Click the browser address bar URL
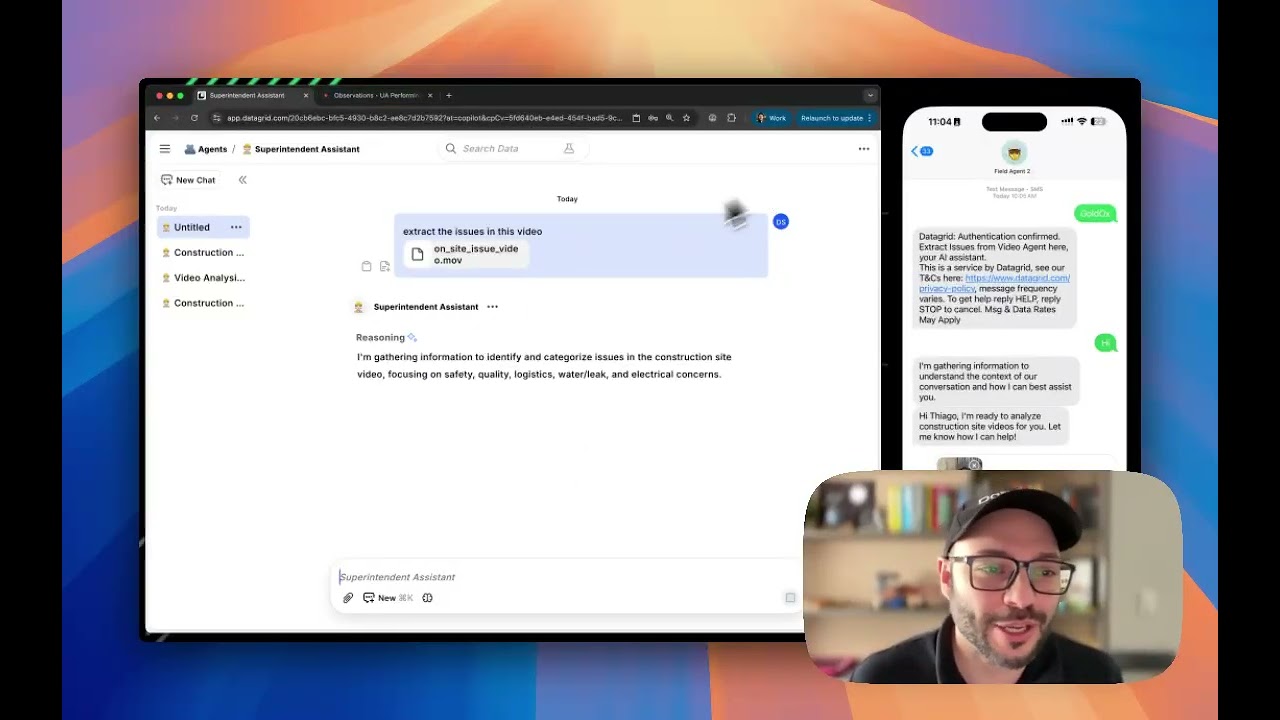The image size is (1280, 720). [424, 118]
